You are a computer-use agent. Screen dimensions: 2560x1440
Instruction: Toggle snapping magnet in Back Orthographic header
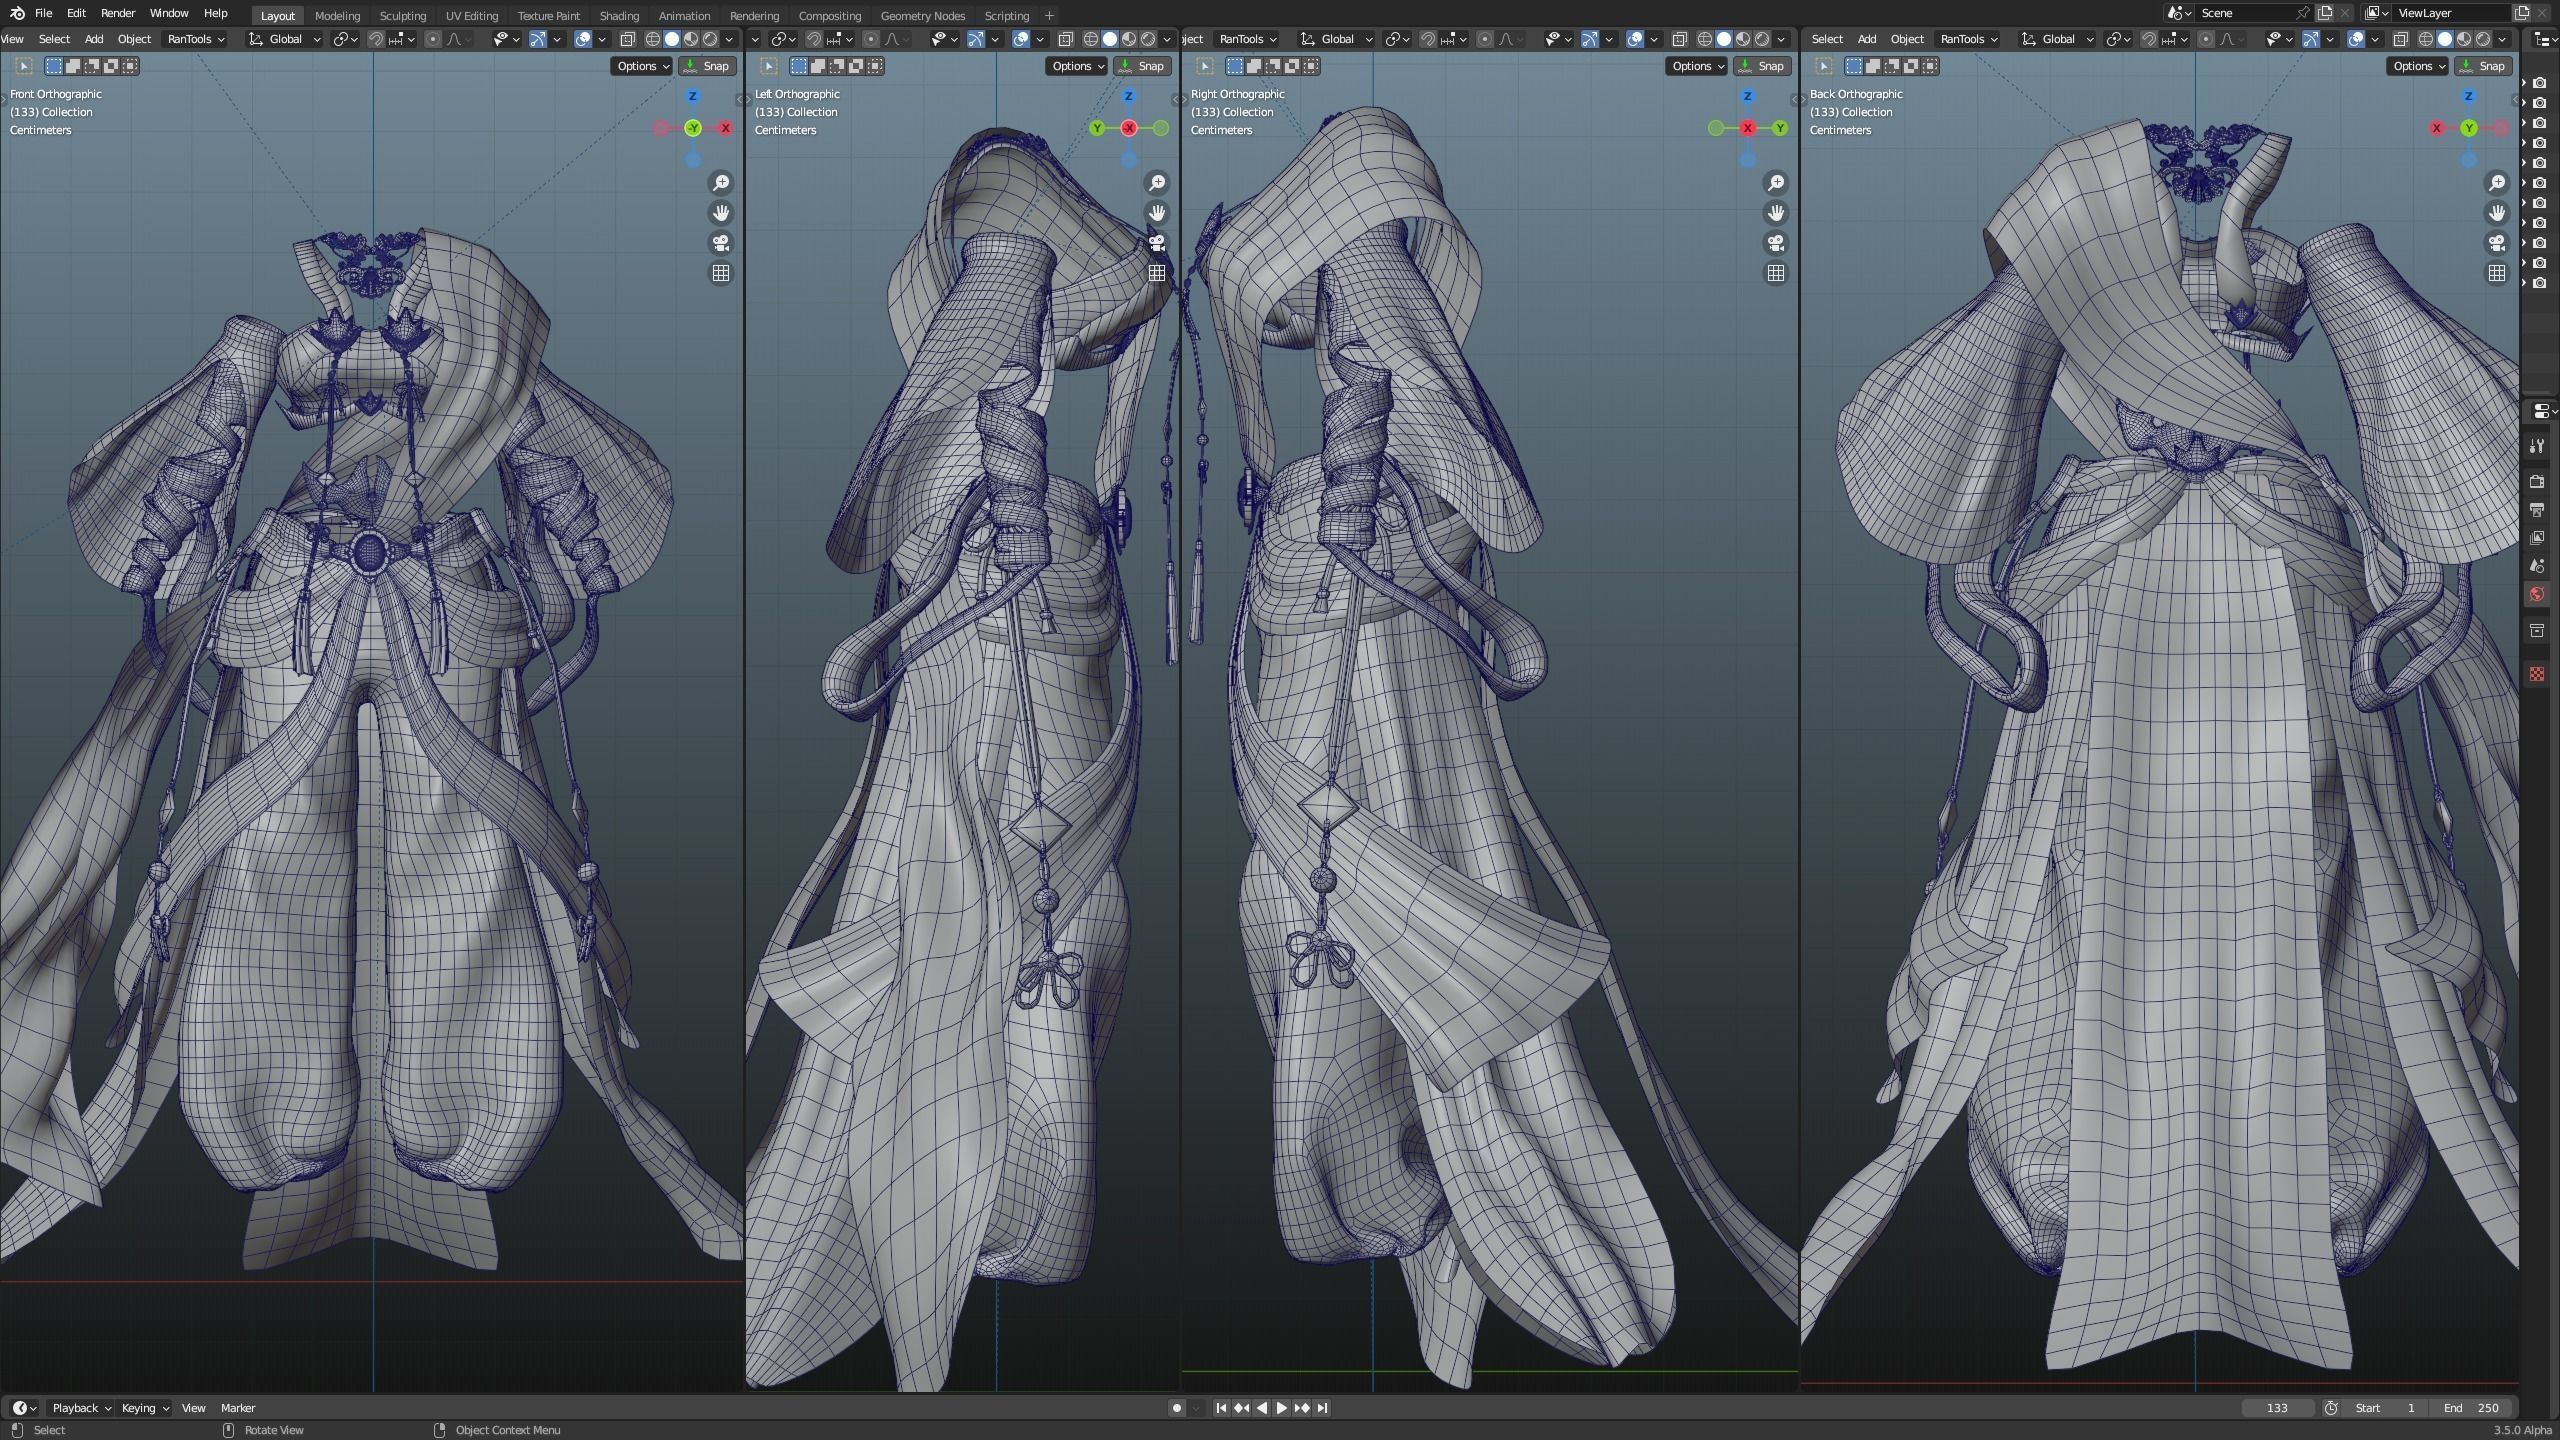2148,39
